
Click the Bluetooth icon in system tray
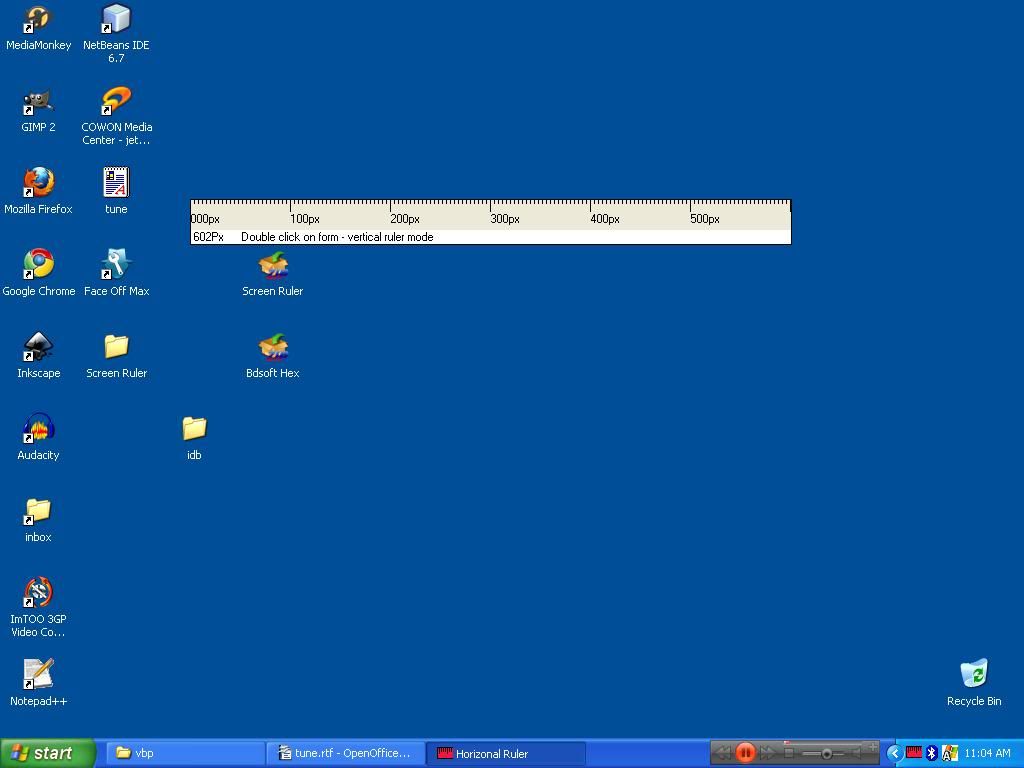tap(932, 753)
